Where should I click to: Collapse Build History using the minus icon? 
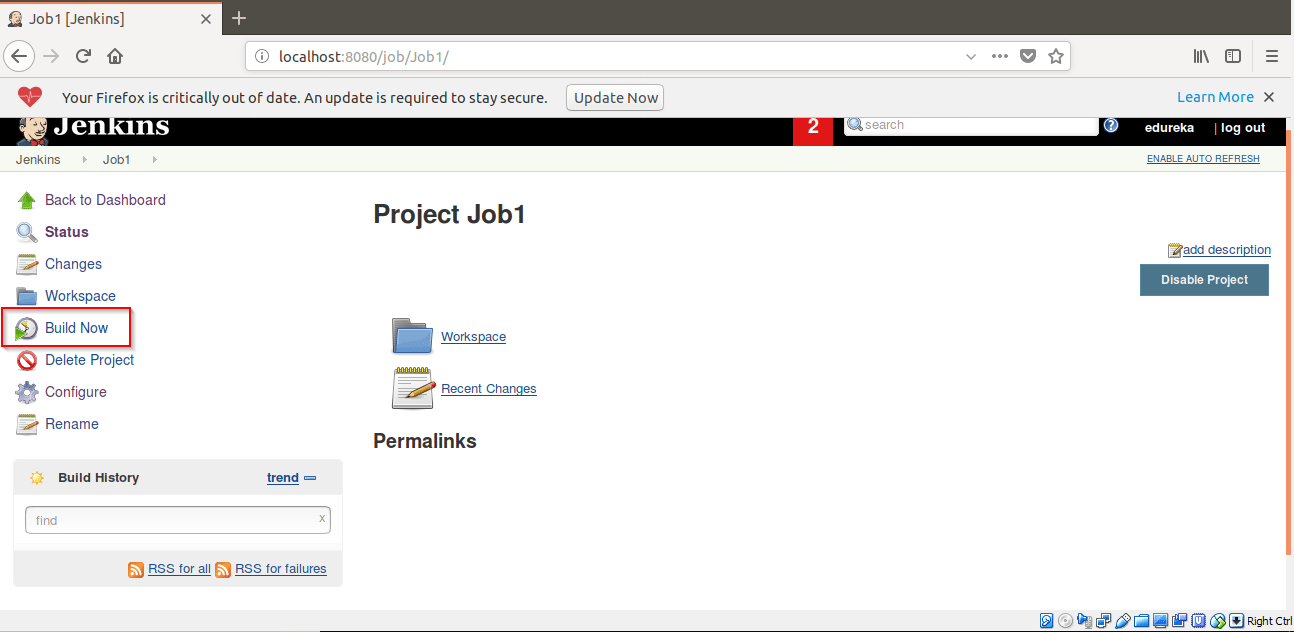tap(309, 477)
